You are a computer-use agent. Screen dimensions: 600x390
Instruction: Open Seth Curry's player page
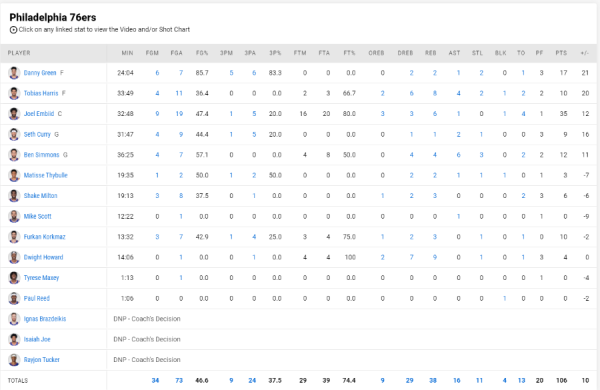click(37, 134)
